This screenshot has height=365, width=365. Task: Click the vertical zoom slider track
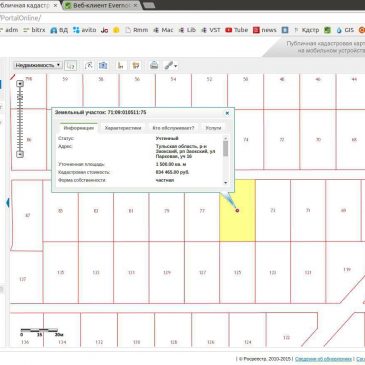point(20,119)
